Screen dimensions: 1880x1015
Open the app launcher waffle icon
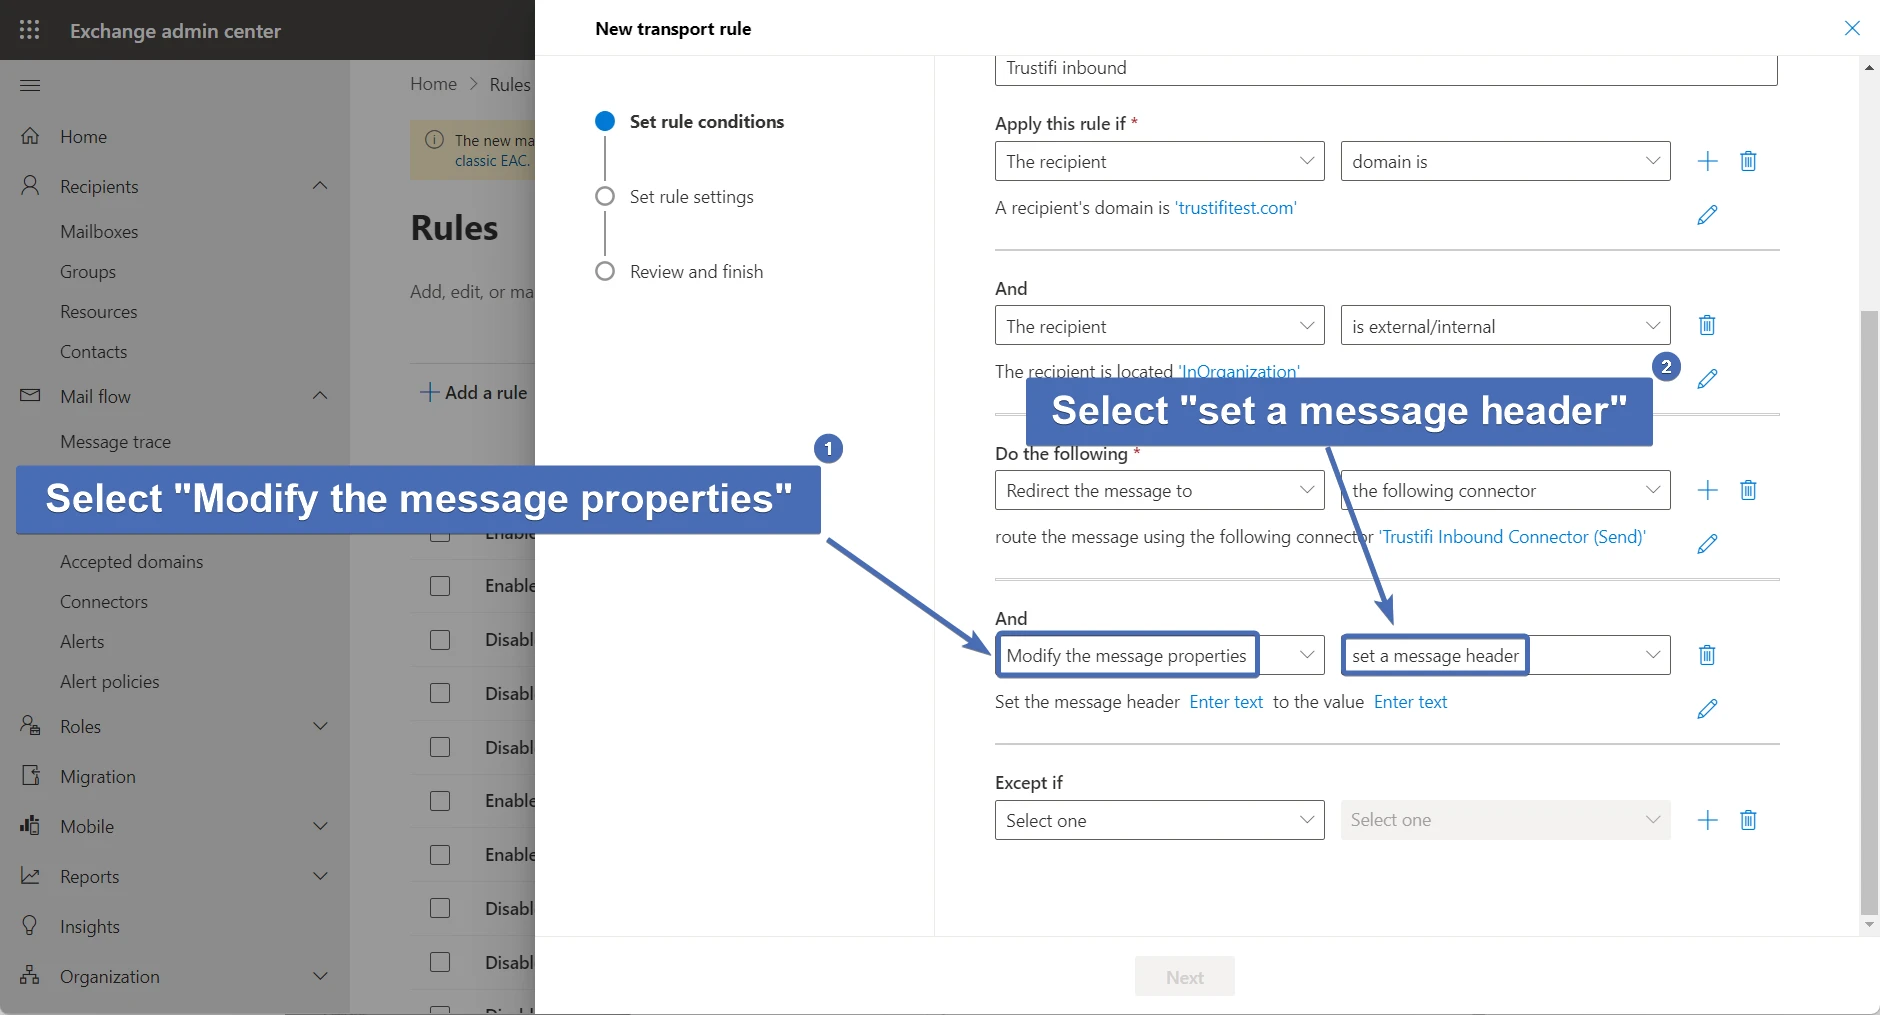pos(30,30)
